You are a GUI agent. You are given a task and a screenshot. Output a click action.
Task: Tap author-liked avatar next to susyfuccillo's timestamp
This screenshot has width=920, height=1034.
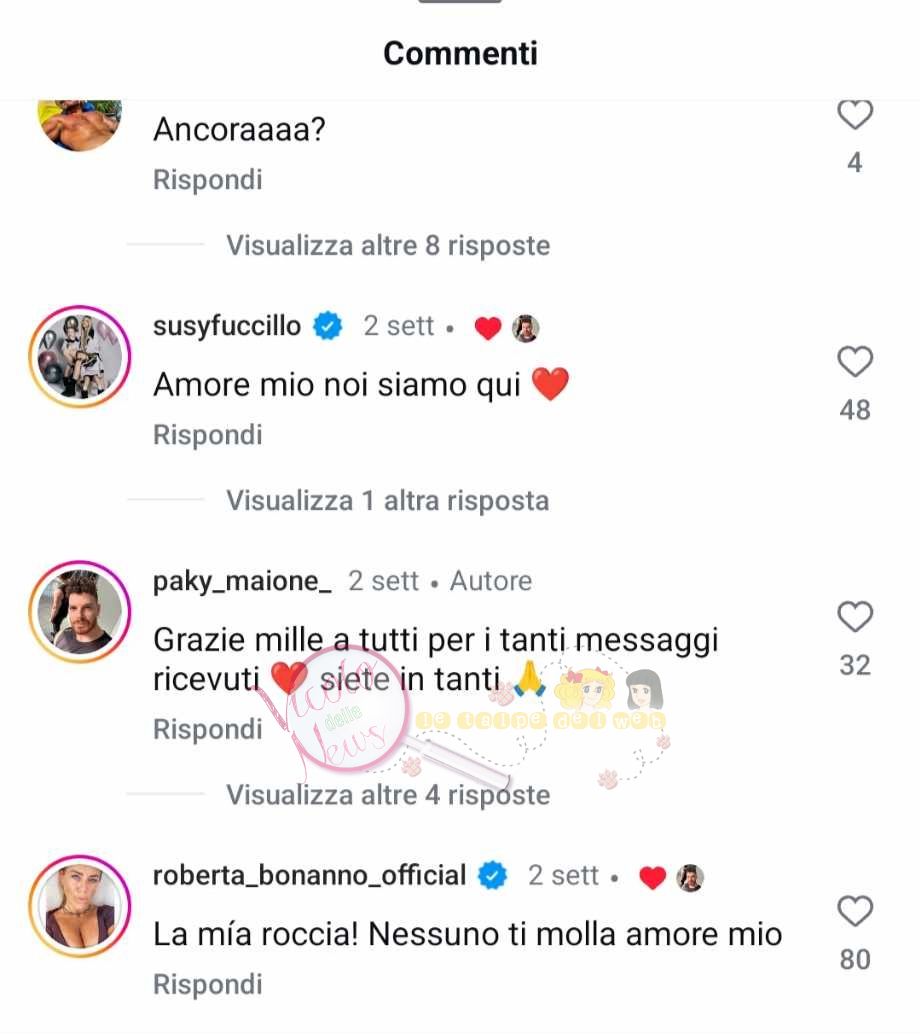526,328
